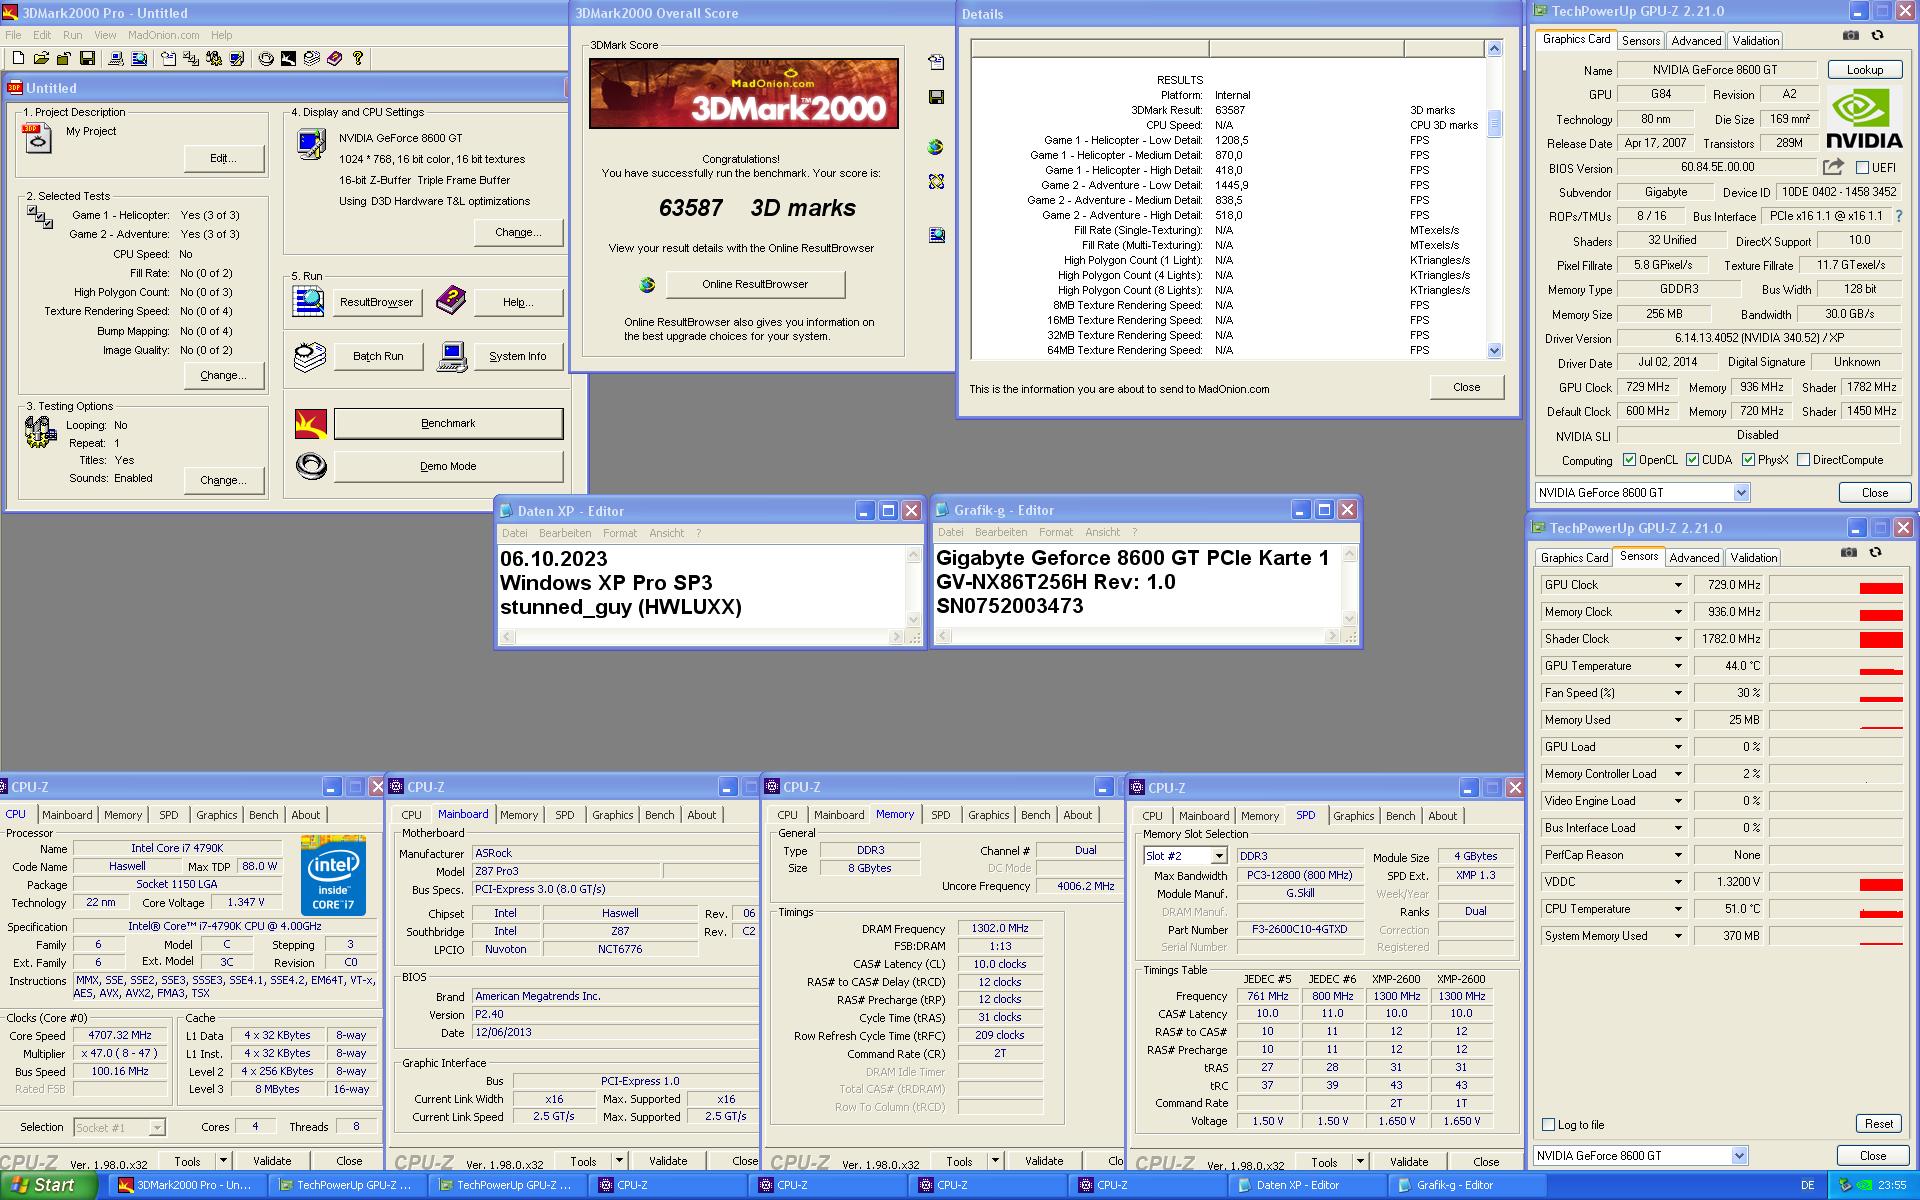Image resolution: width=1920 pixels, height=1200 pixels.
Task: Click the floppy-disk save icon in 3DMark toolbar
Action: 88,59
